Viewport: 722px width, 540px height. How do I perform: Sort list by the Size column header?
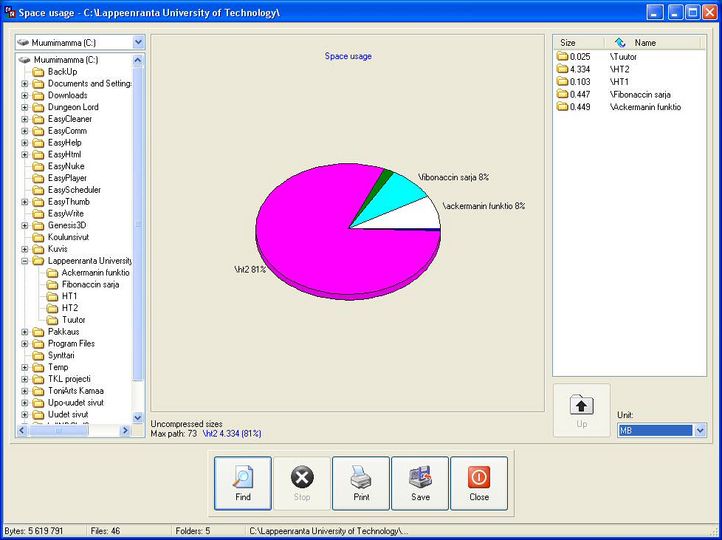pos(578,43)
